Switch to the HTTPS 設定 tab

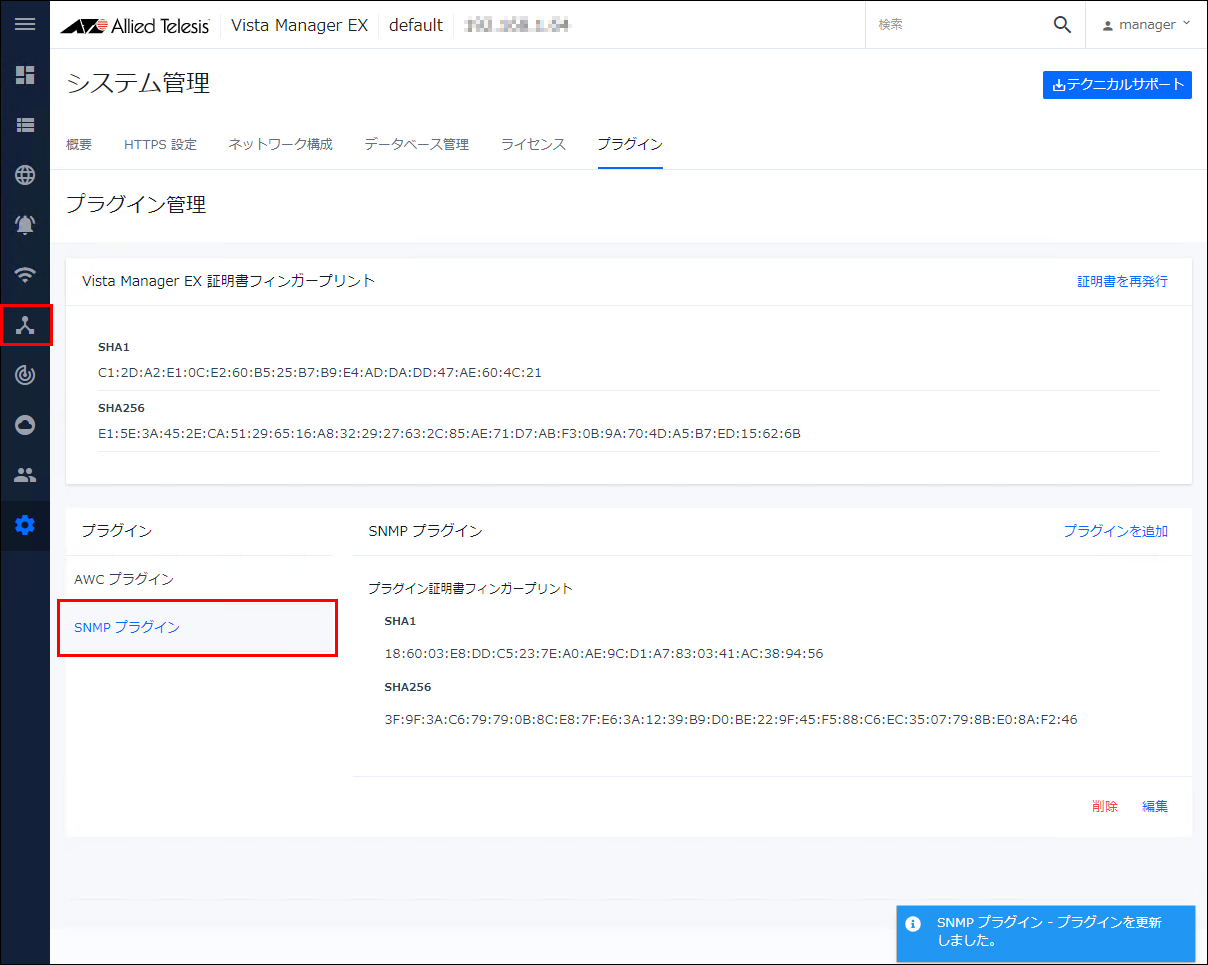pyautogui.click(x=160, y=144)
